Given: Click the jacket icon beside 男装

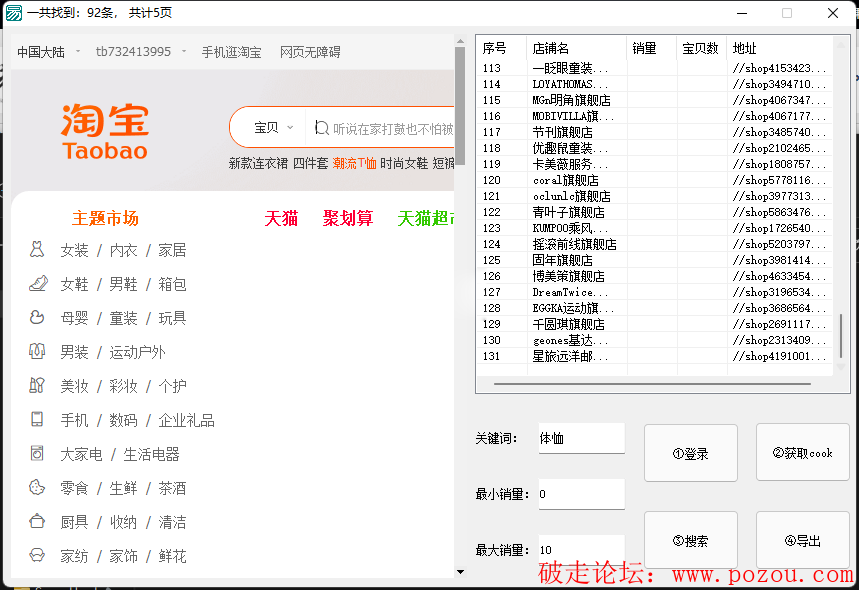Looking at the screenshot, I should point(37,351).
